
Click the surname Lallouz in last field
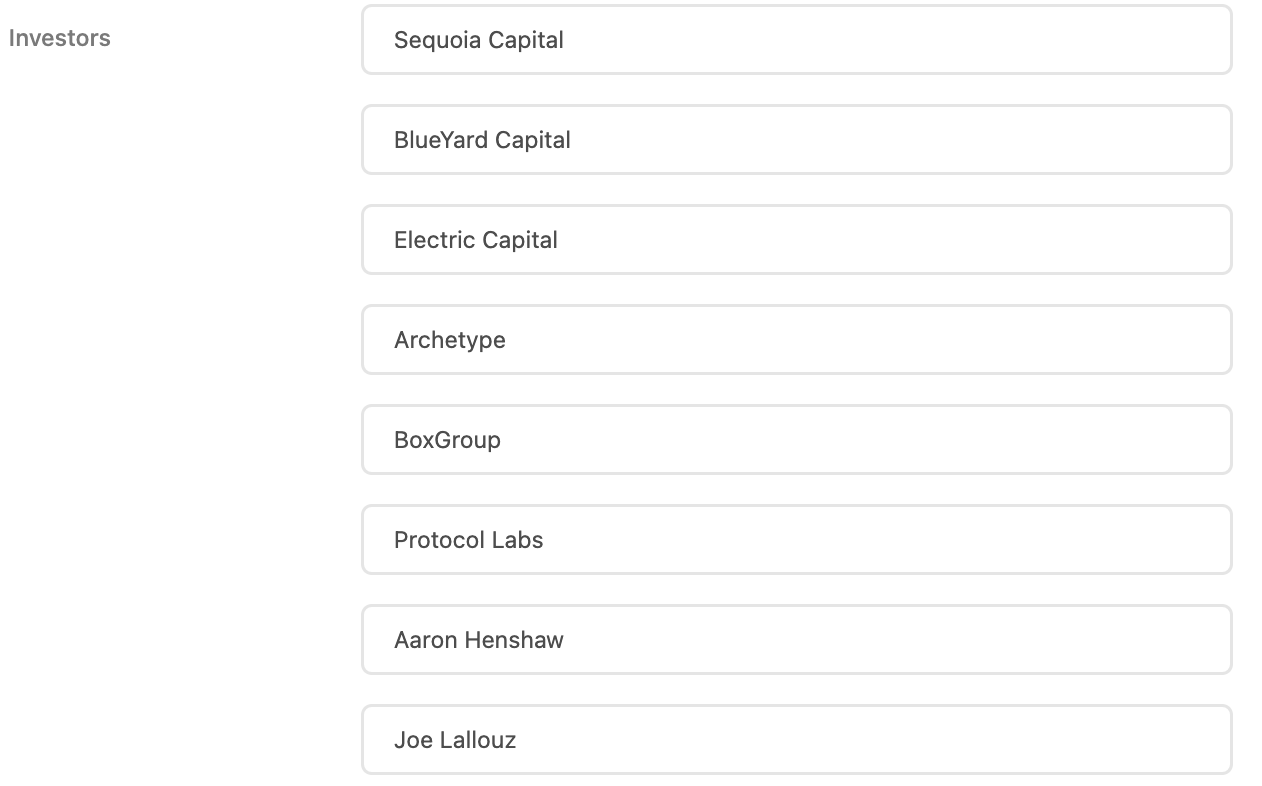click(478, 740)
